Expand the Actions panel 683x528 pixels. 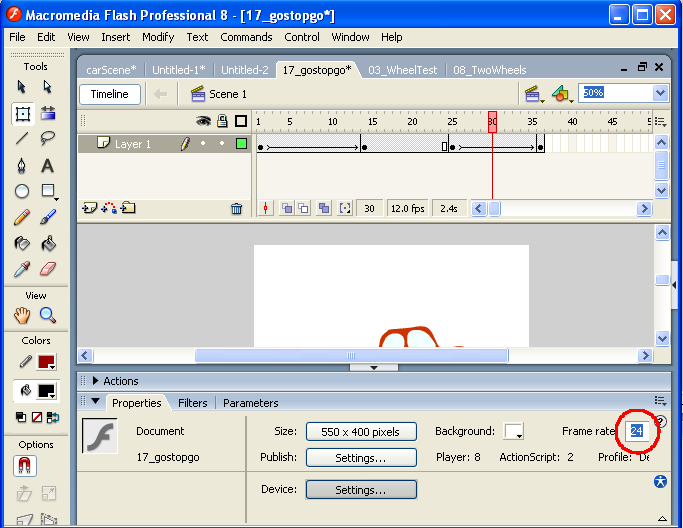click(96, 381)
